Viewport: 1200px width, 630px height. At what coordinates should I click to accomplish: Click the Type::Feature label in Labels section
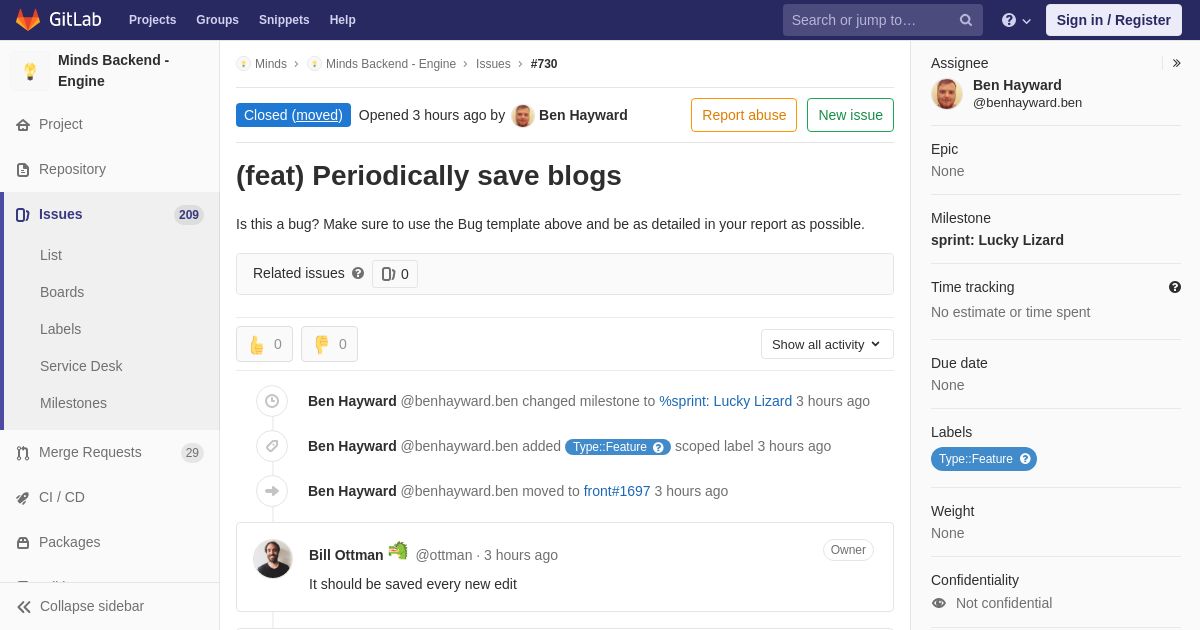click(984, 459)
